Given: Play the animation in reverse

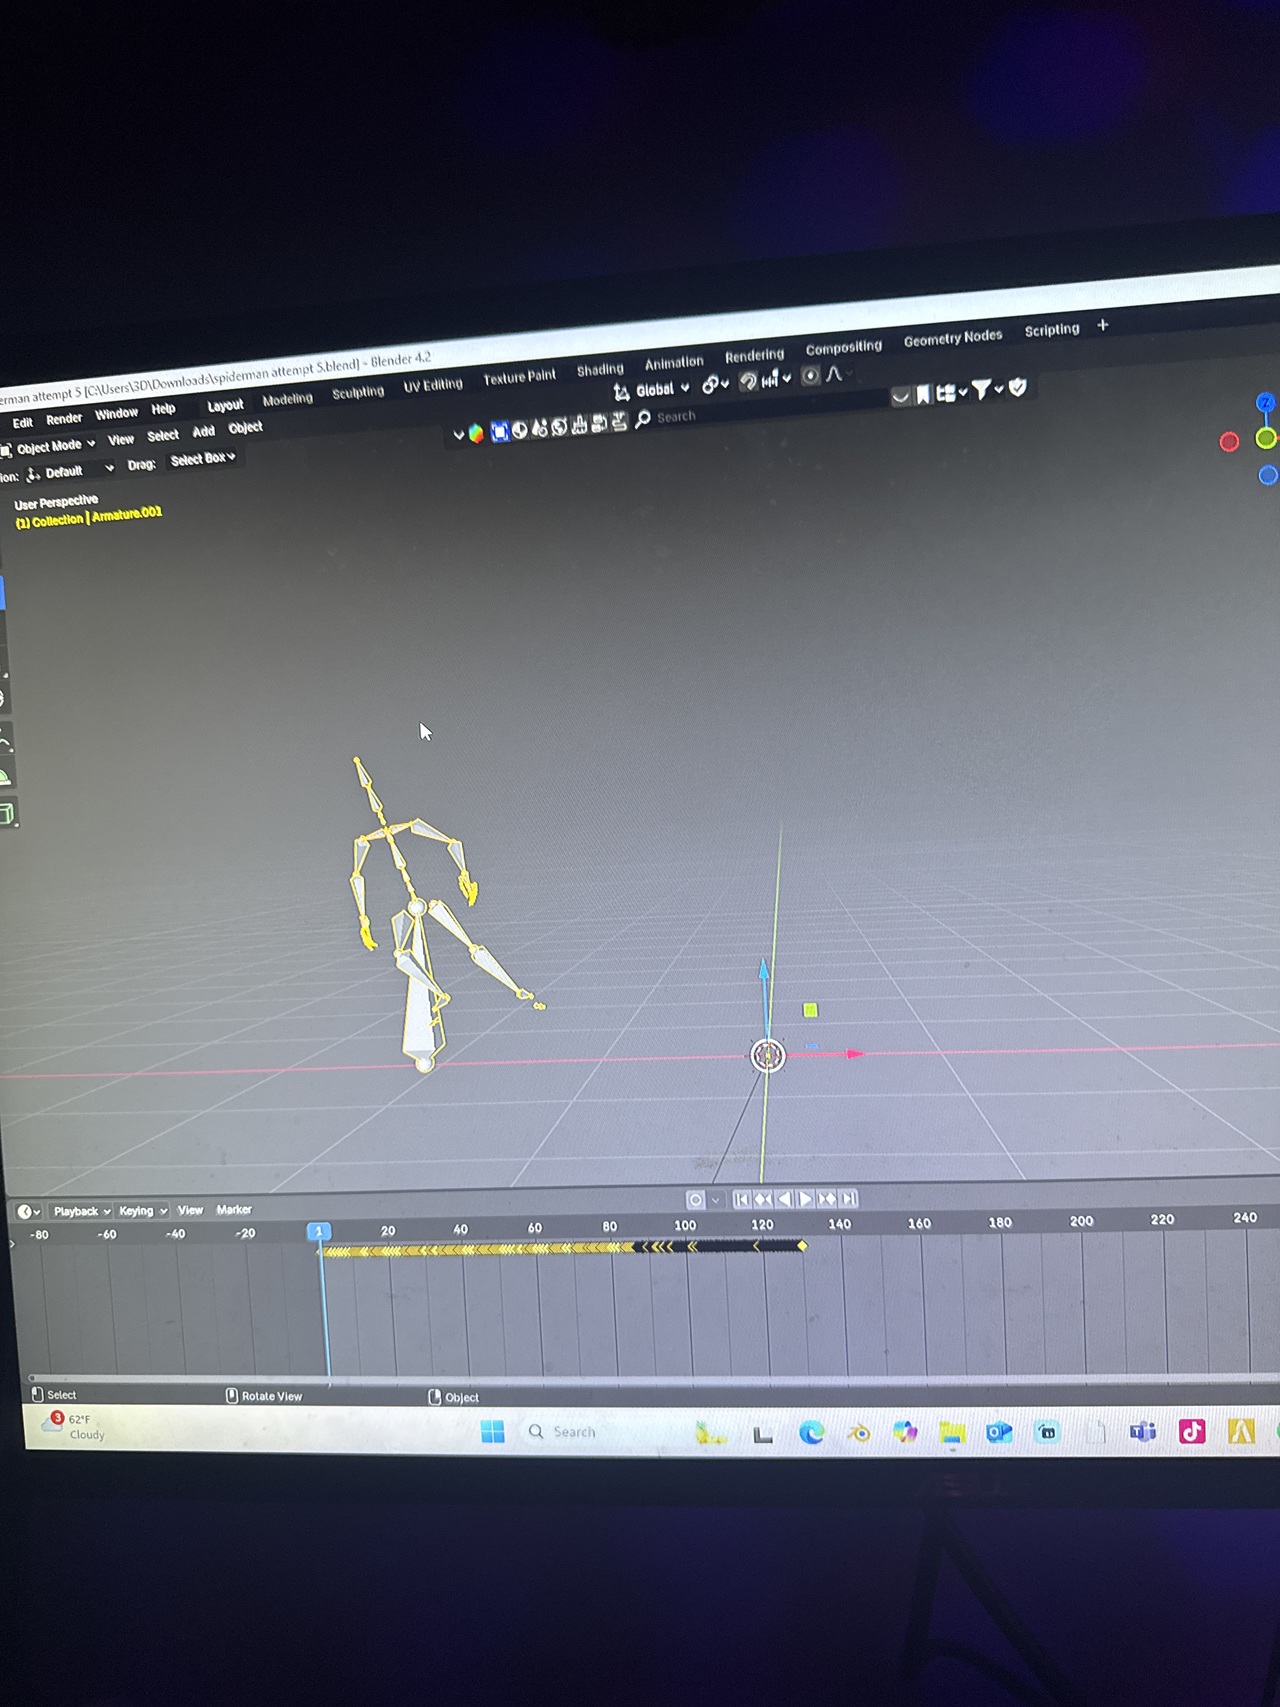Looking at the screenshot, I should click(784, 1199).
